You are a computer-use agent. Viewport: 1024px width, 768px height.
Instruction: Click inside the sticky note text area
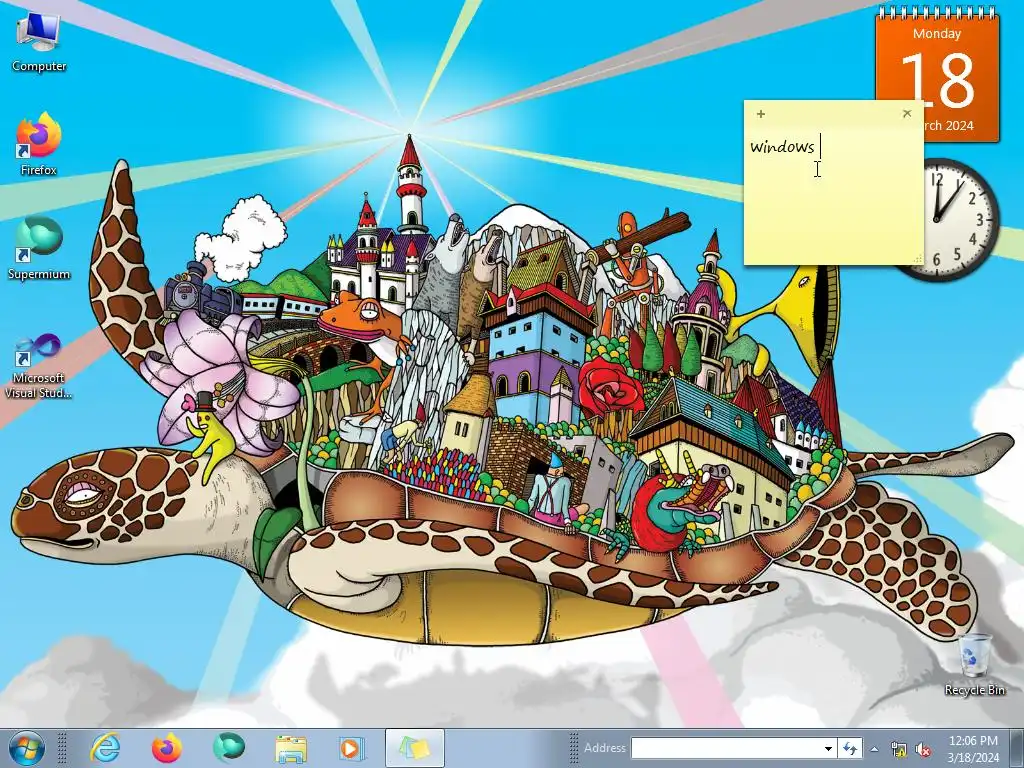click(833, 193)
